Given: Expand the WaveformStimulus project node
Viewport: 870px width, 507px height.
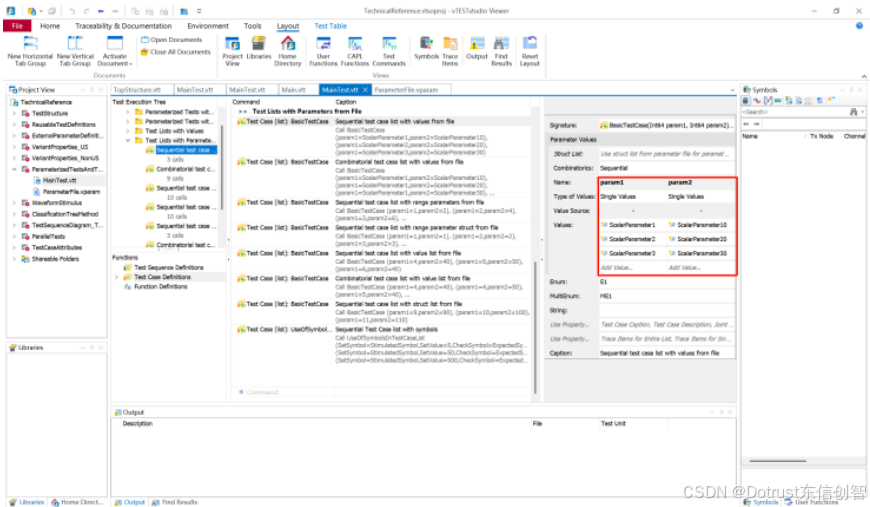Looking at the screenshot, I should [x=14, y=202].
